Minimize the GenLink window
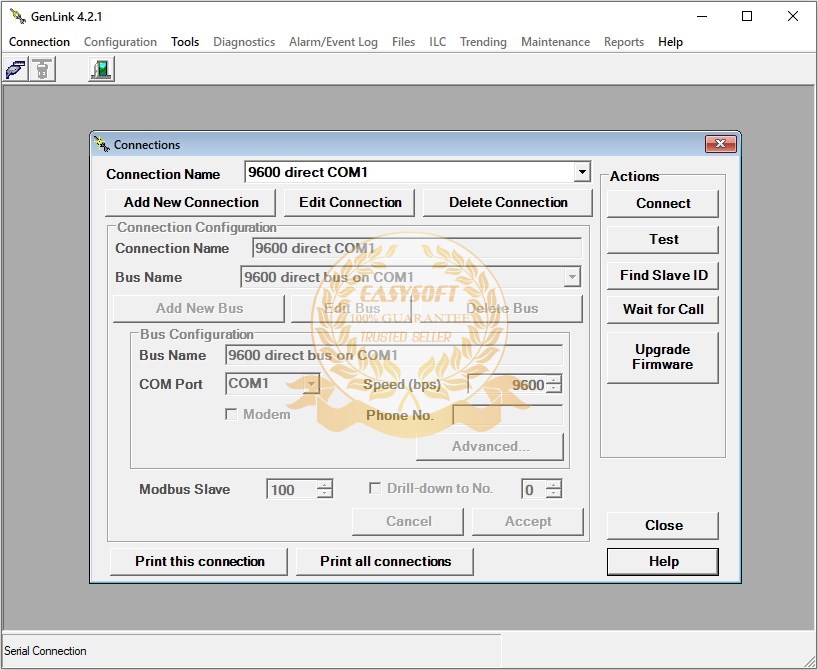 click(702, 16)
